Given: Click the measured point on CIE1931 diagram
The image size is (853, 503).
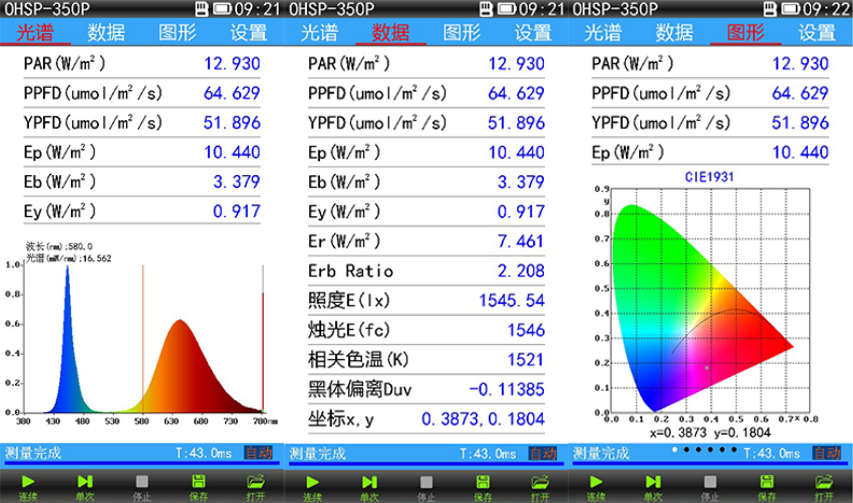Looking at the screenshot, I should point(707,367).
